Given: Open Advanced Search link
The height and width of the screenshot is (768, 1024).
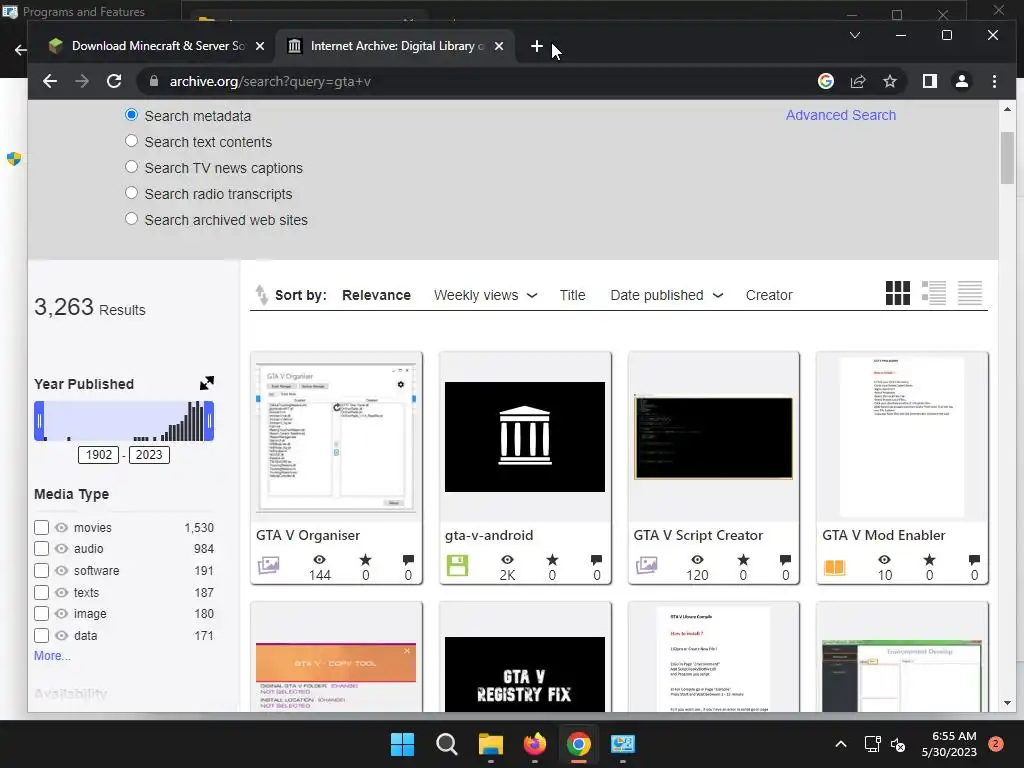Looking at the screenshot, I should pos(840,115).
